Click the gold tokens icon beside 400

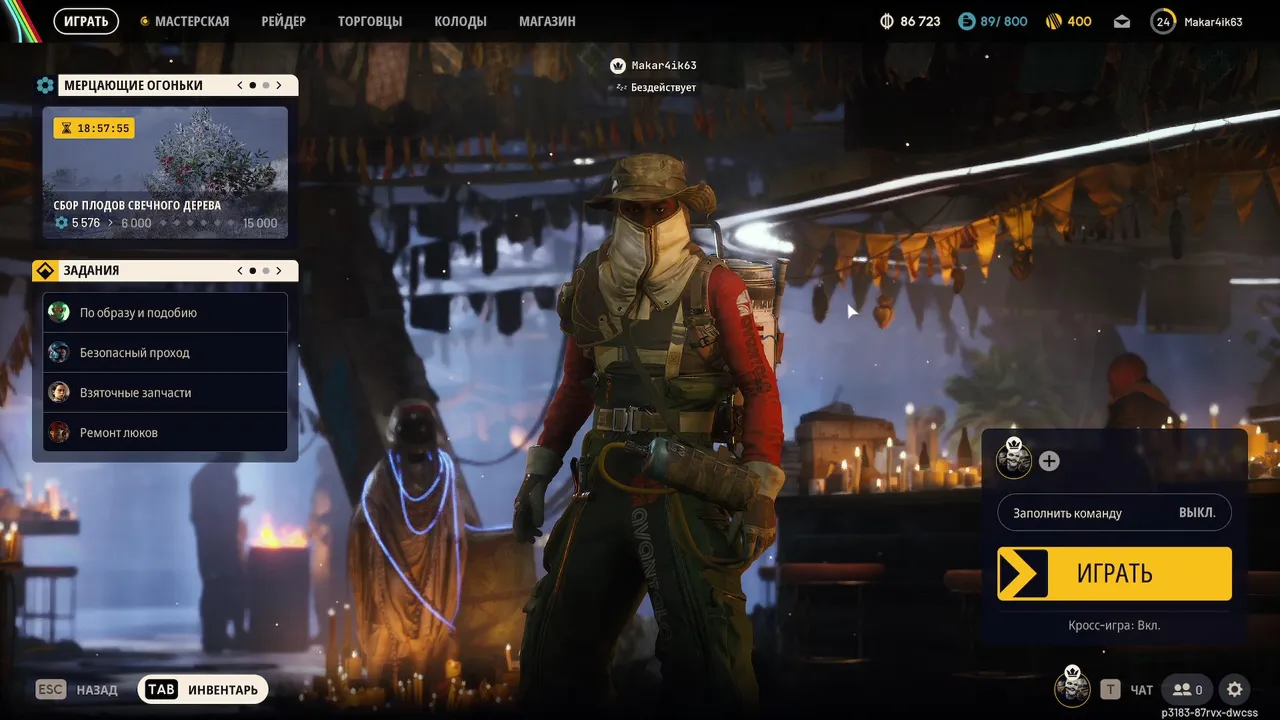tap(1053, 21)
